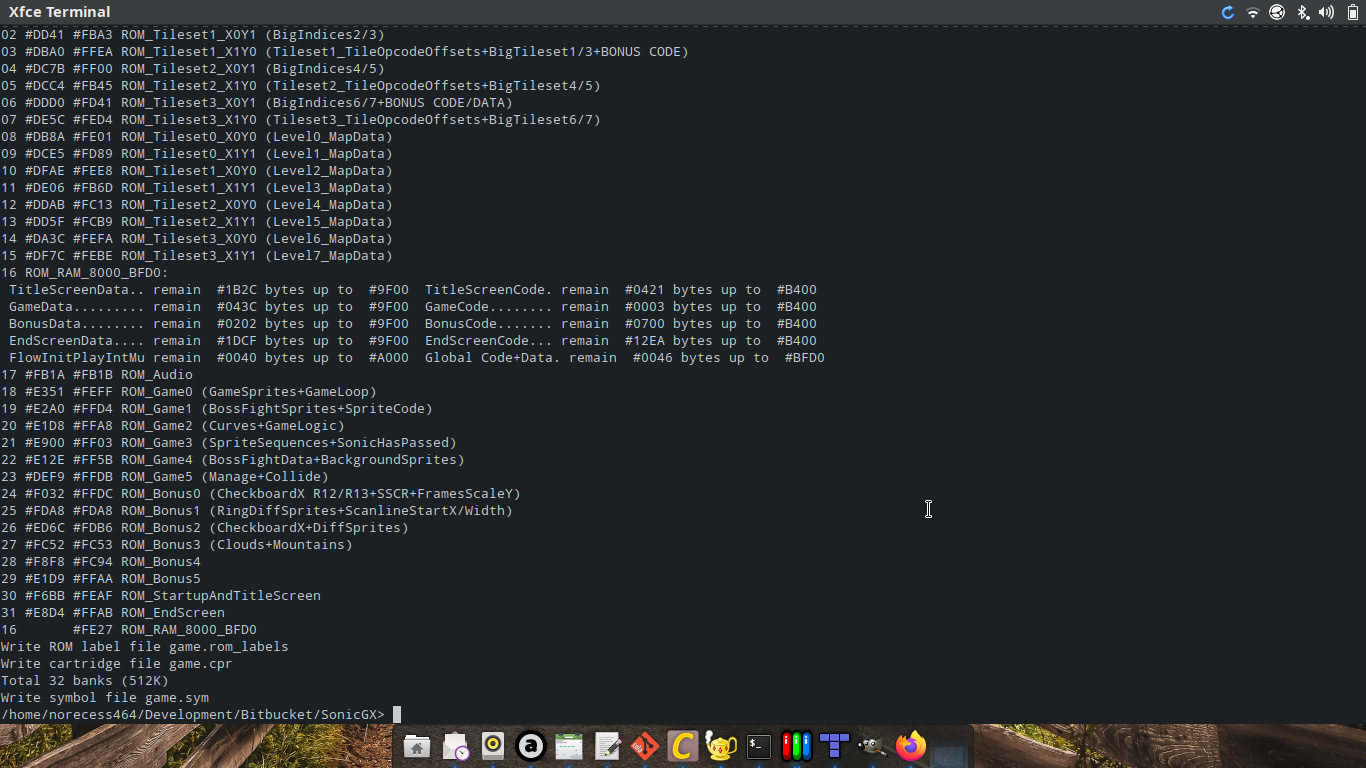This screenshot has height=768, width=1366.
Task: Click the 'Xfce Terminal' title in the top panel
Action: tap(60, 12)
